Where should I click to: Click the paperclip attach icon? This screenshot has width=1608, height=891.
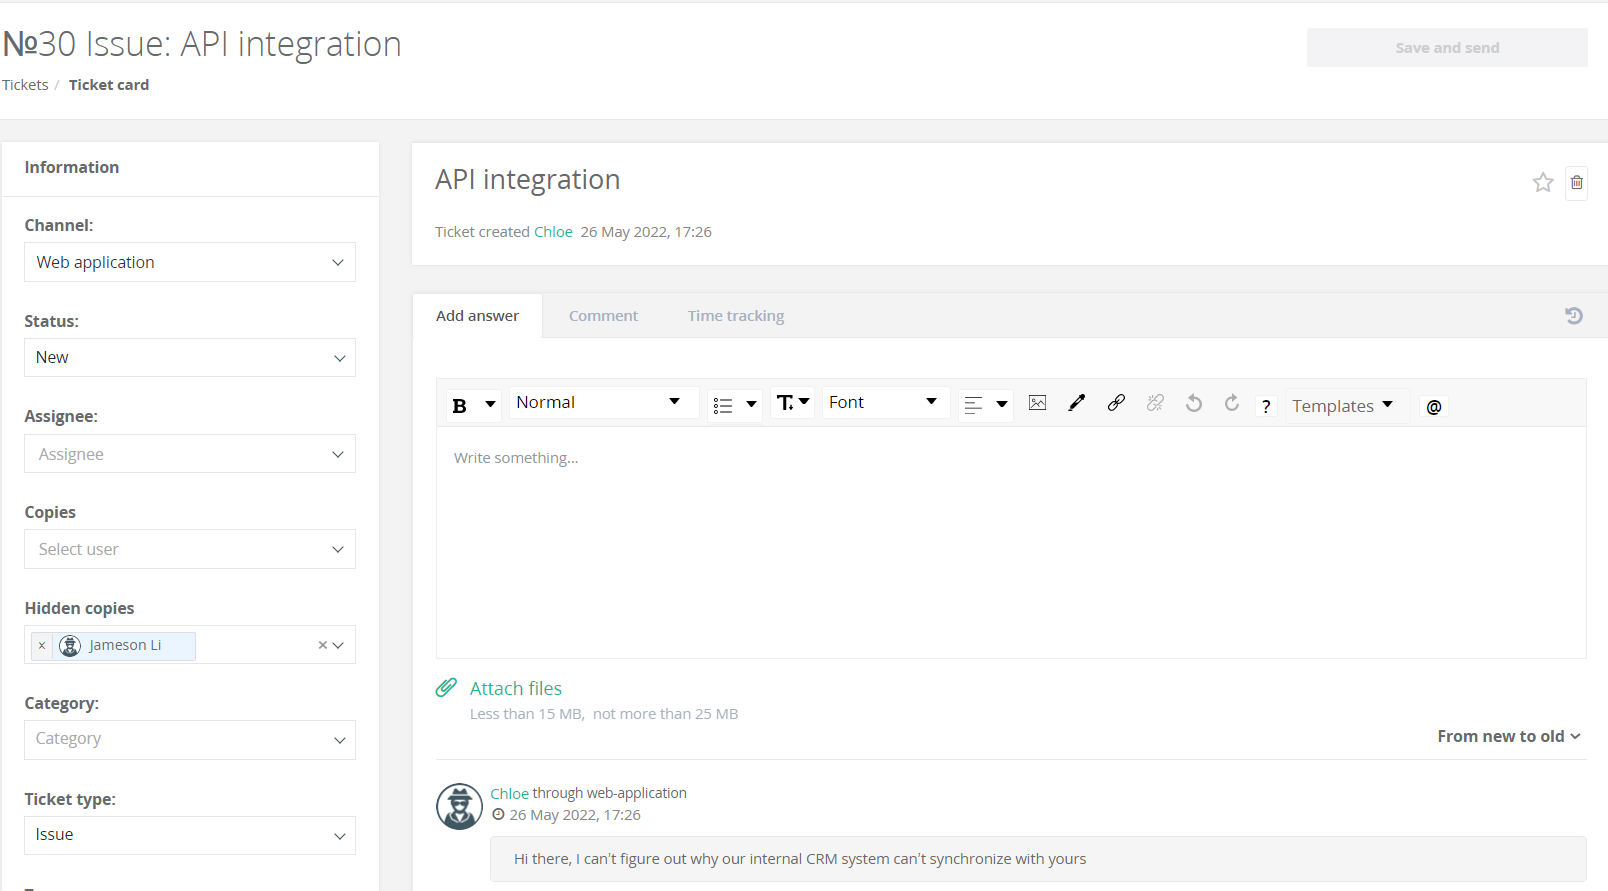coord(447,688)
